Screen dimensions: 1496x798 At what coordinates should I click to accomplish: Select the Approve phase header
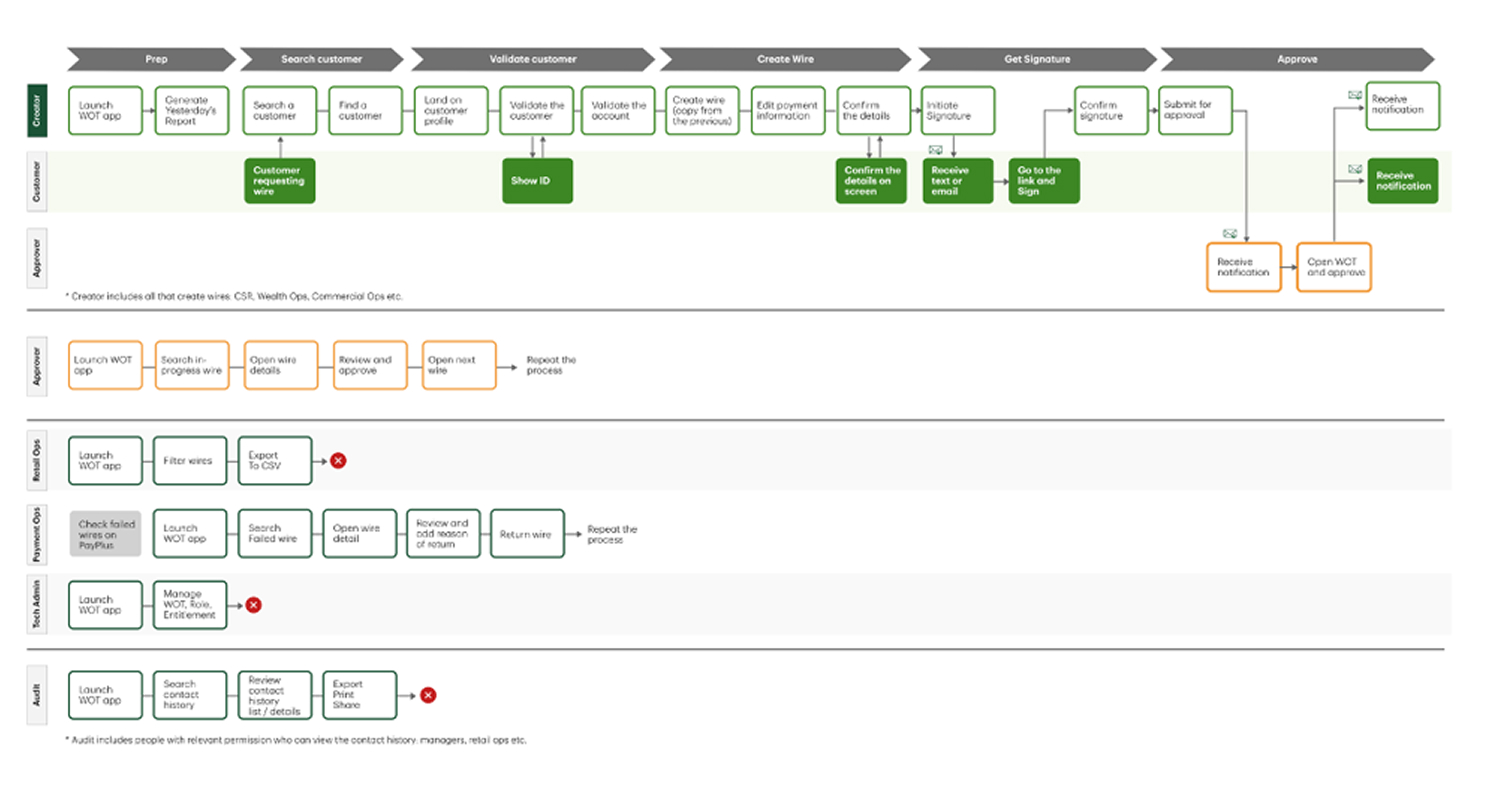tap(1297, 59)
